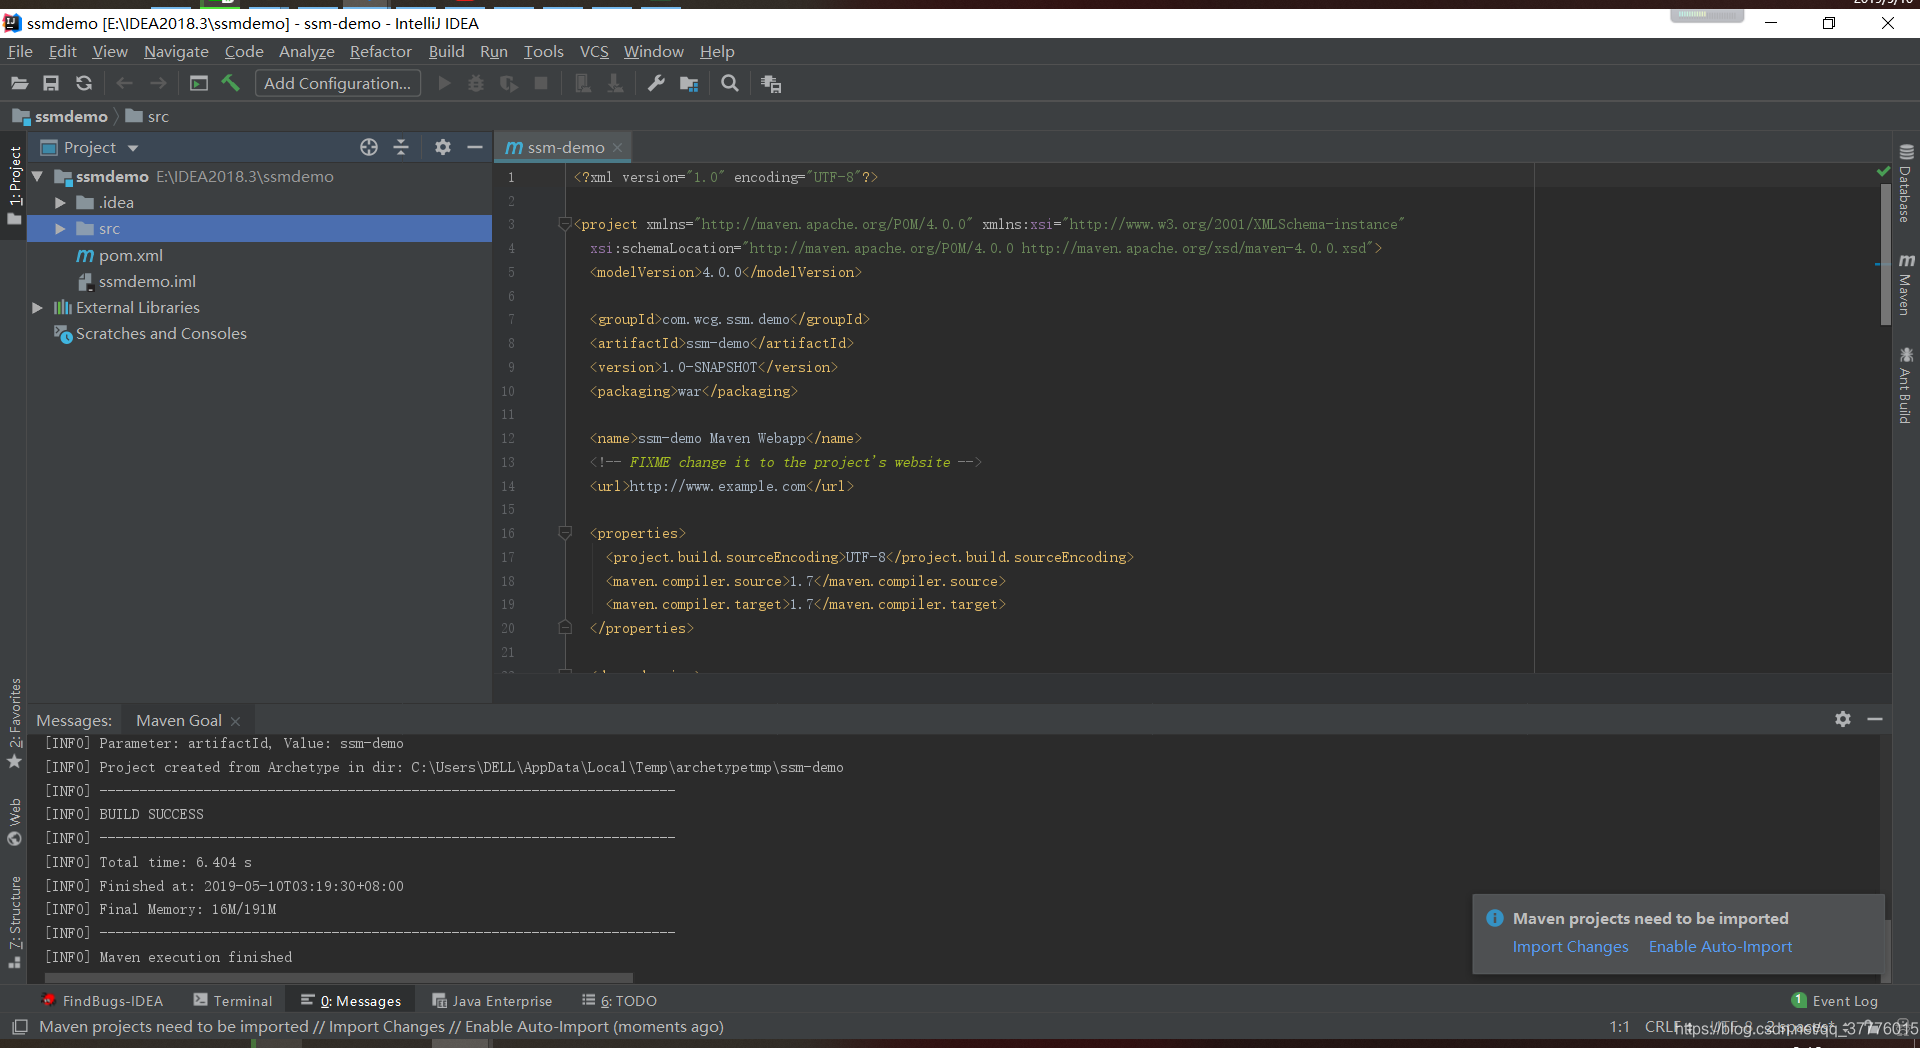The image size is (1929, 1048).
Task: Open the Terminal tool window
Action: click(x=233, y=1001)
